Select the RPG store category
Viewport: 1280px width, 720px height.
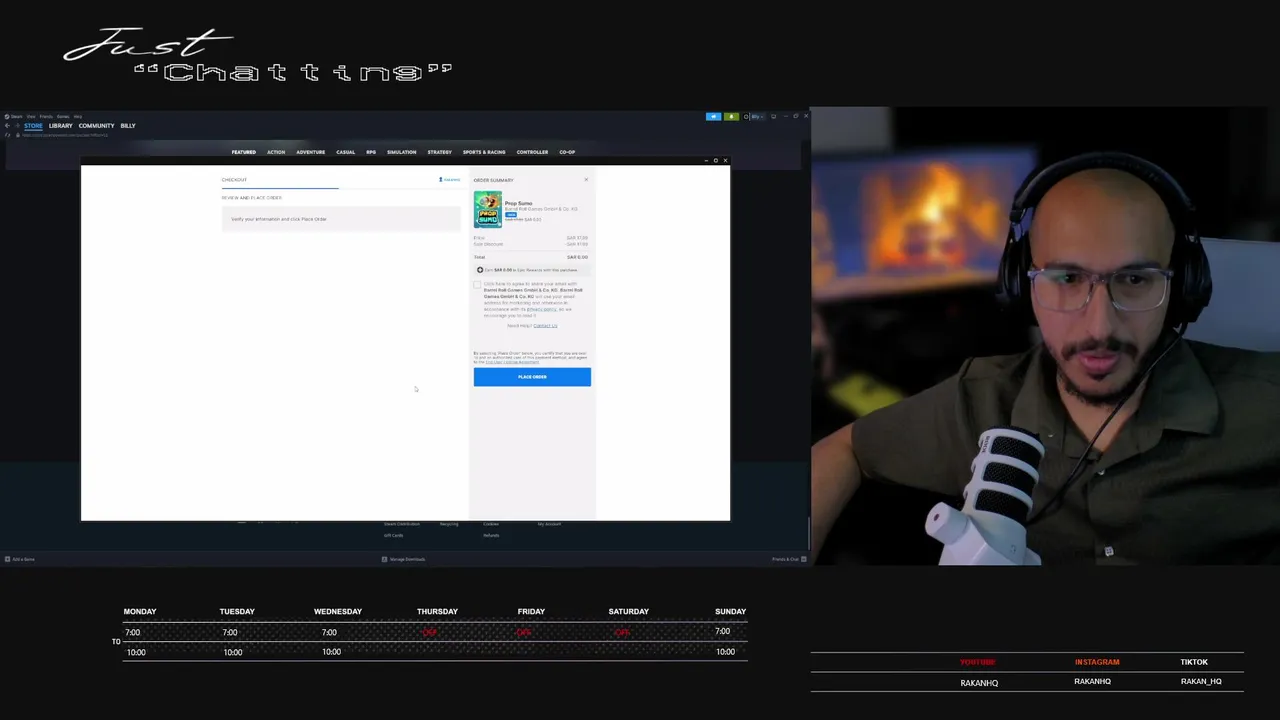[371, 152]
